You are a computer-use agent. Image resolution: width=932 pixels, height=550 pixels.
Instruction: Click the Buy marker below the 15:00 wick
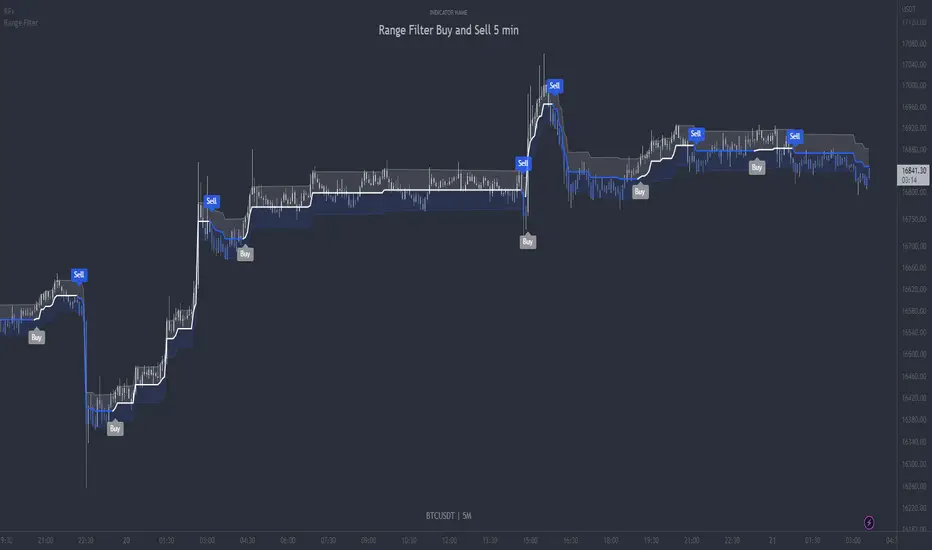(x=528, y=241)
